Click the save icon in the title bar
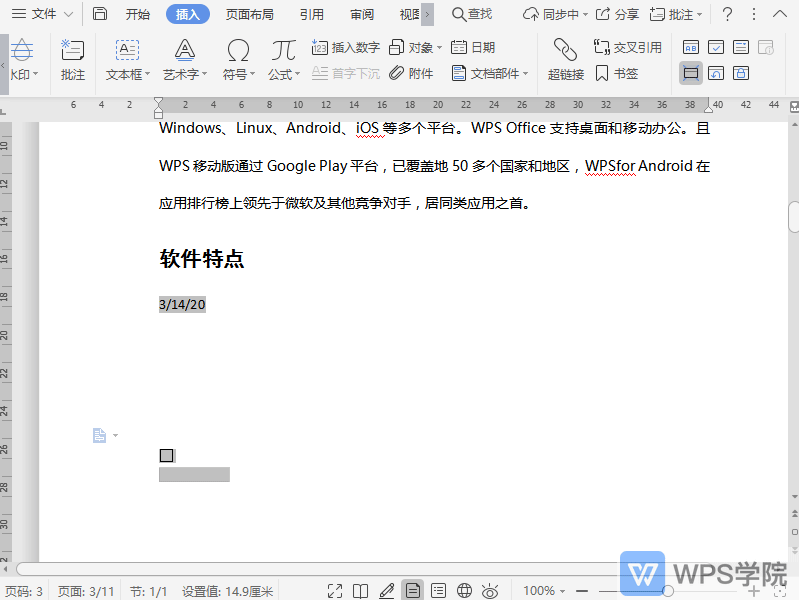This screenshot has width=799, height=600. [100, 14]
